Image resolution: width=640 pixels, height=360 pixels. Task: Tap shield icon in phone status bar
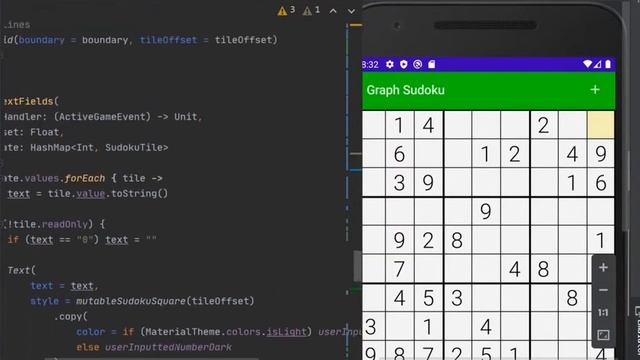404,64
